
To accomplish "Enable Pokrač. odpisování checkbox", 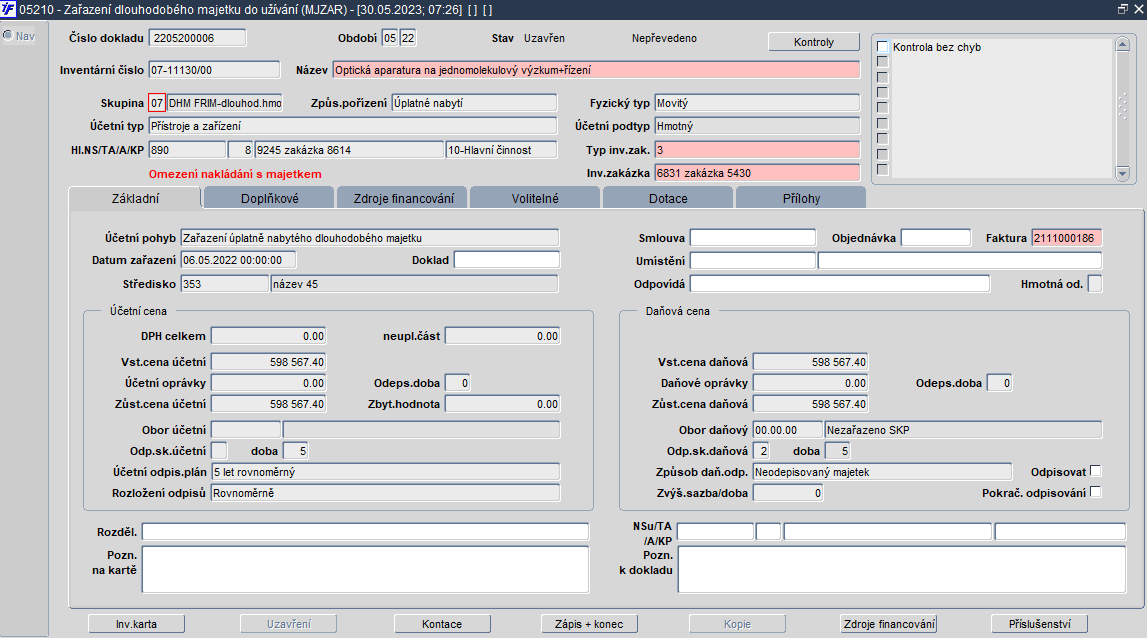I will coord(1096,492).
